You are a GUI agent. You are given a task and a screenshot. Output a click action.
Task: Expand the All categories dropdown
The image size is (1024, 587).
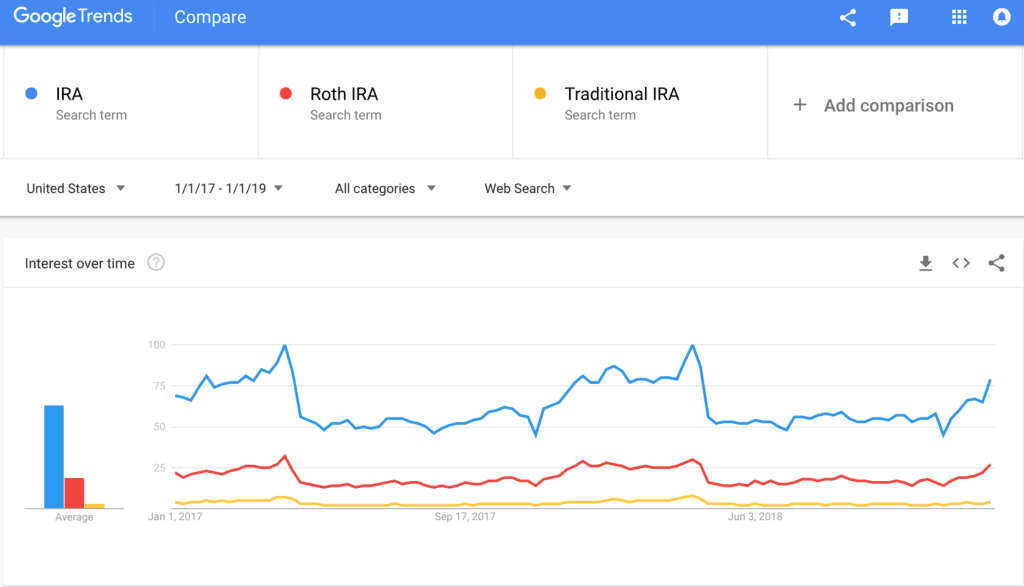[x=385, y=189]
